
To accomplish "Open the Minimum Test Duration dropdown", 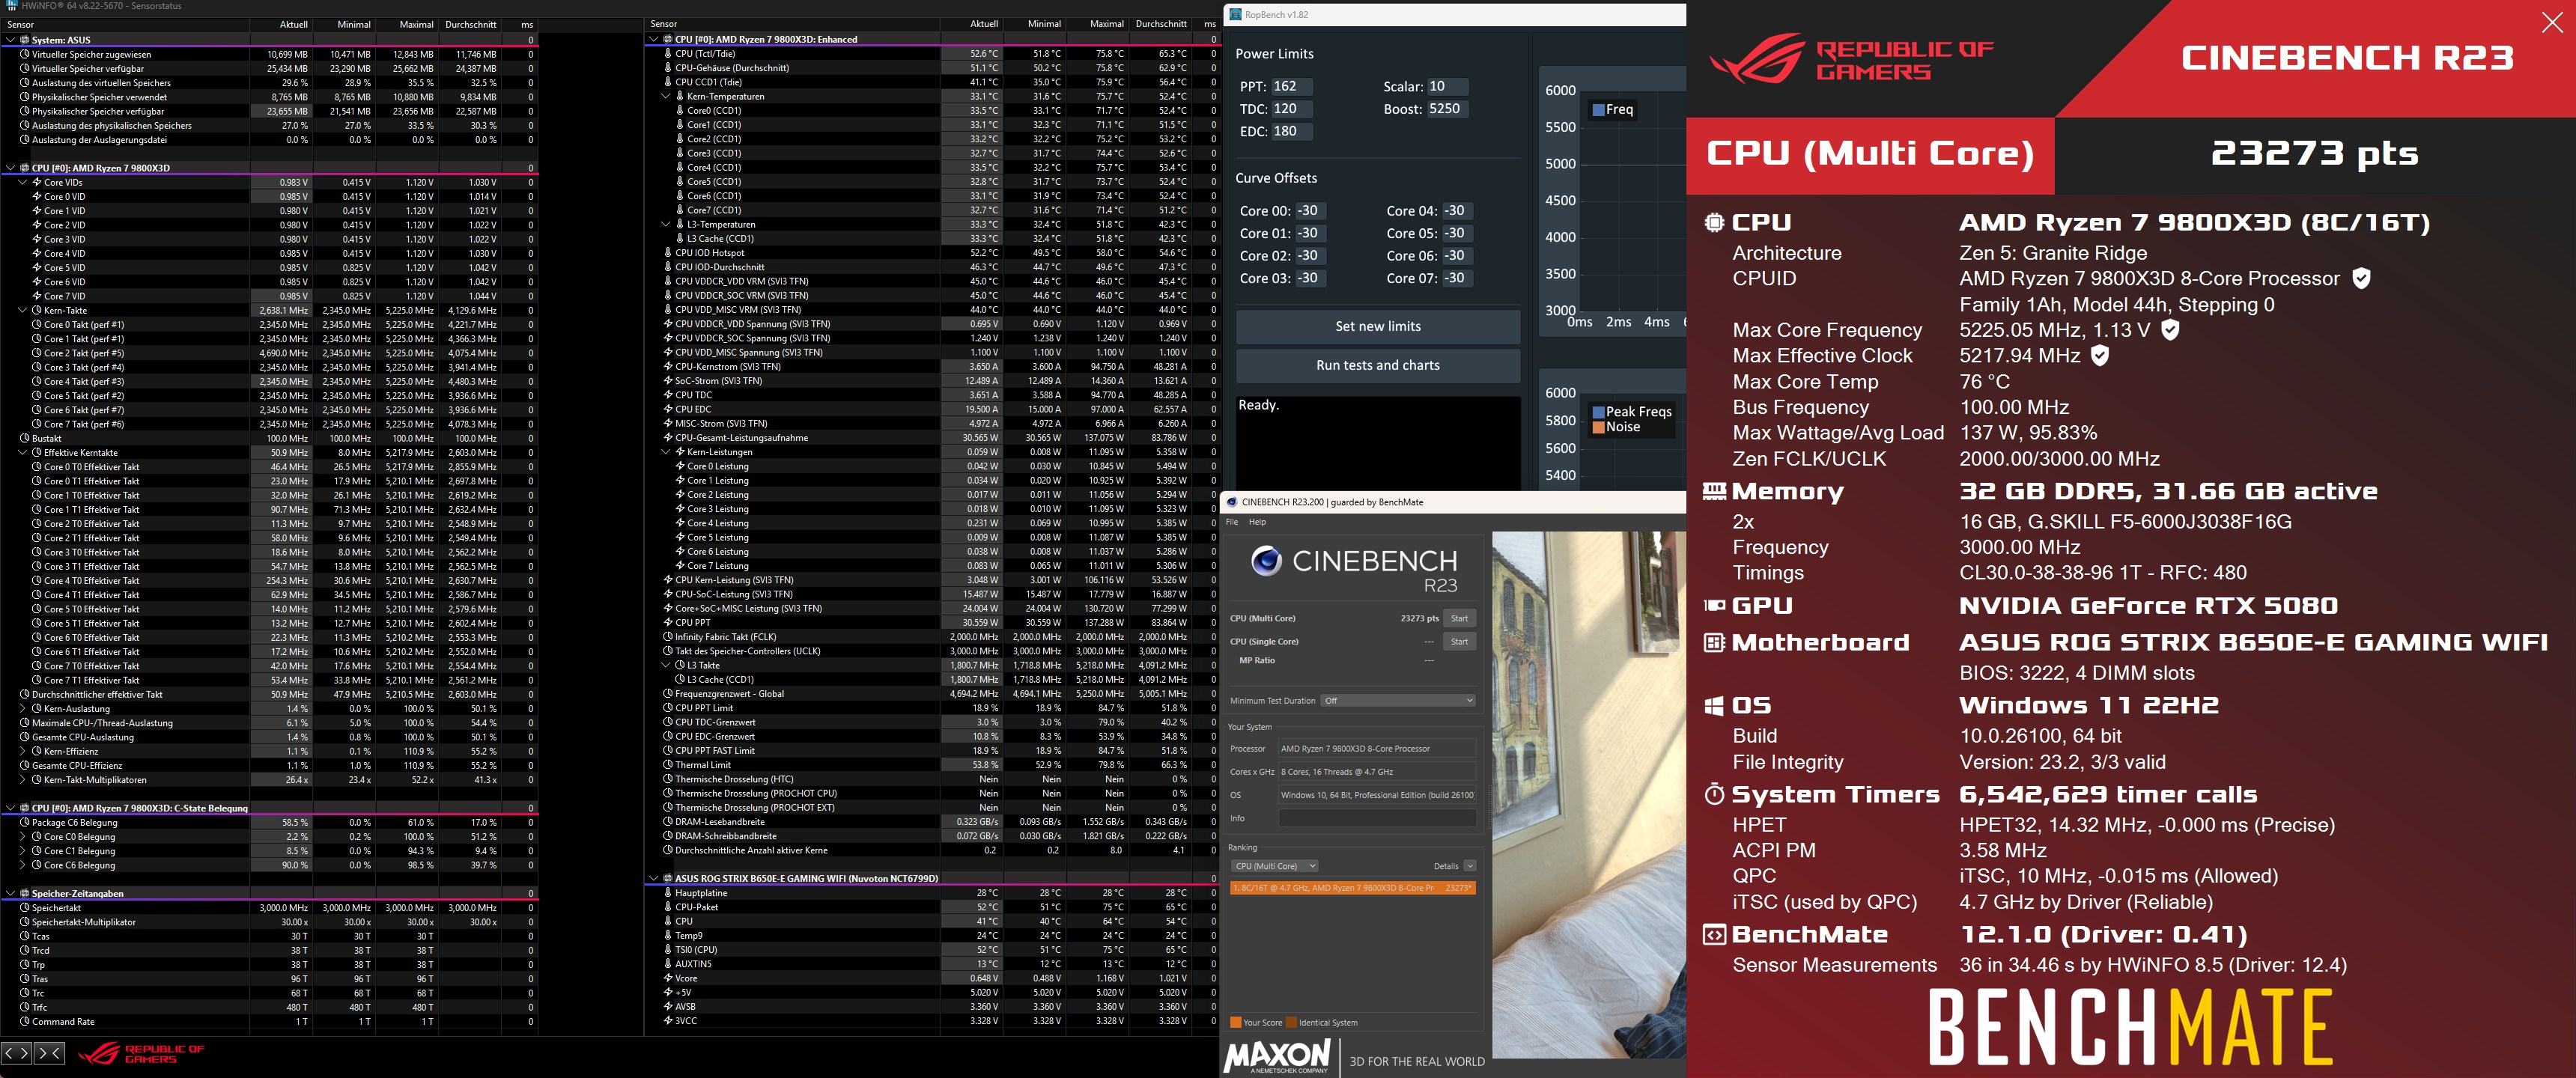I will click(1397, 700).
